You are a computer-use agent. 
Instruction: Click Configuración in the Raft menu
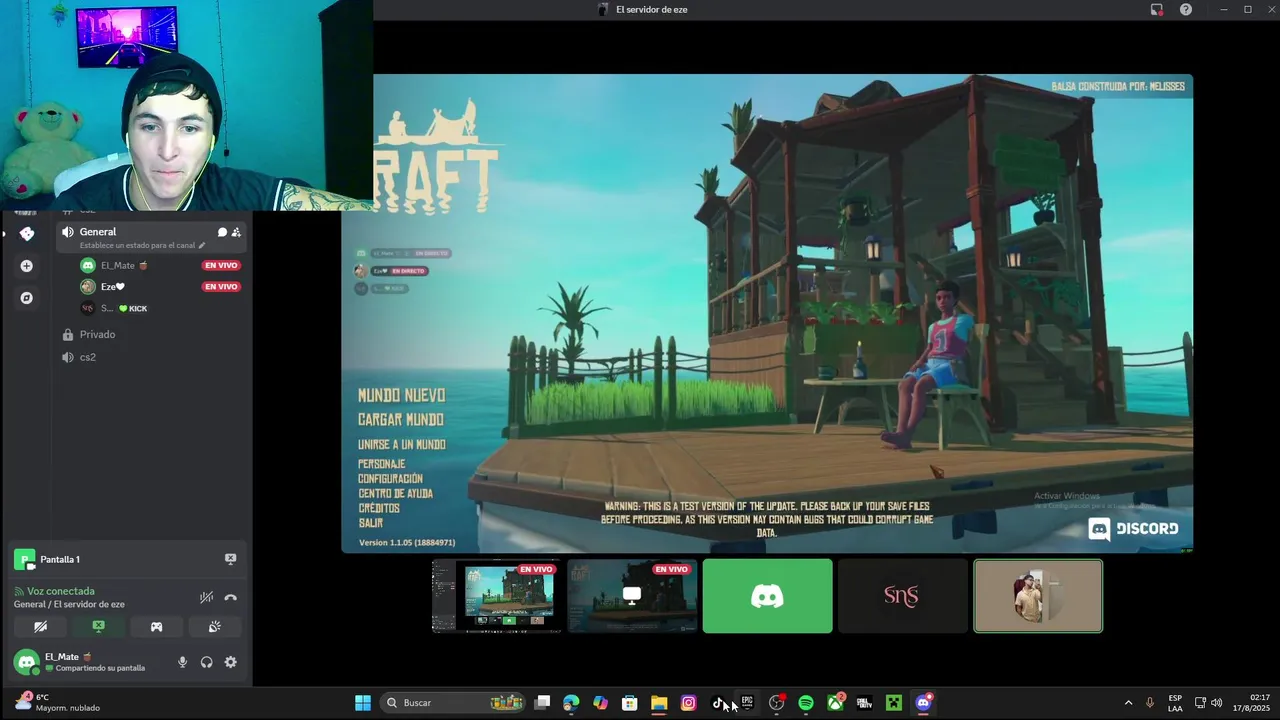(391, 479)
